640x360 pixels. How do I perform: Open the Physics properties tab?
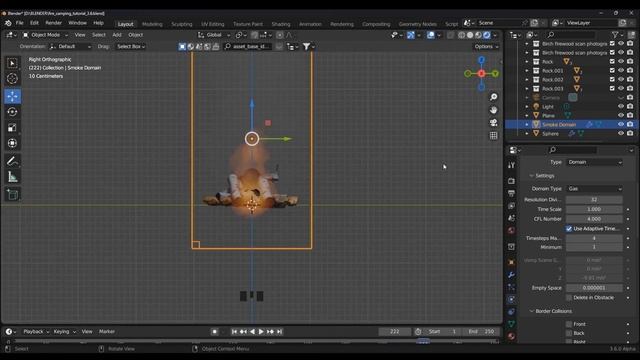point(511,300)
